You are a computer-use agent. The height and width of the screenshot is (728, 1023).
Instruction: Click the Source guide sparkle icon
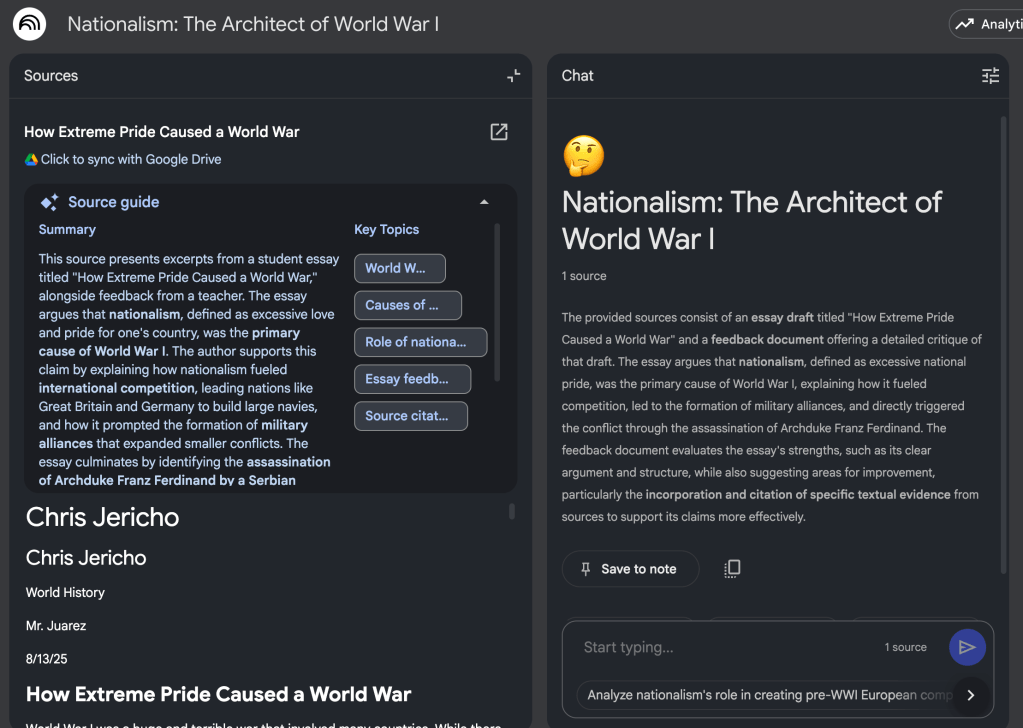[x=49, y=202]
